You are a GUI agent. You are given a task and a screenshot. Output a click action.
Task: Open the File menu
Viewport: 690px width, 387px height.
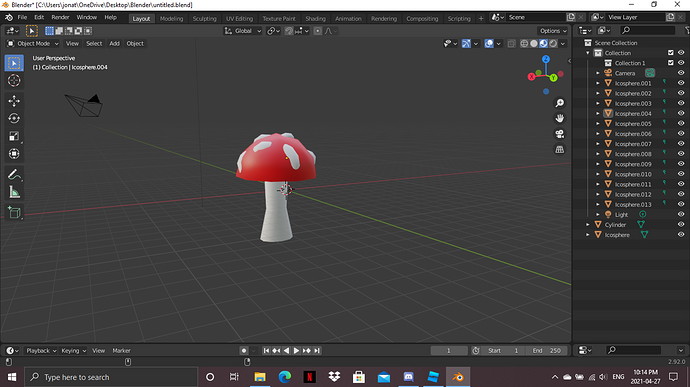(x=22, y=18)
